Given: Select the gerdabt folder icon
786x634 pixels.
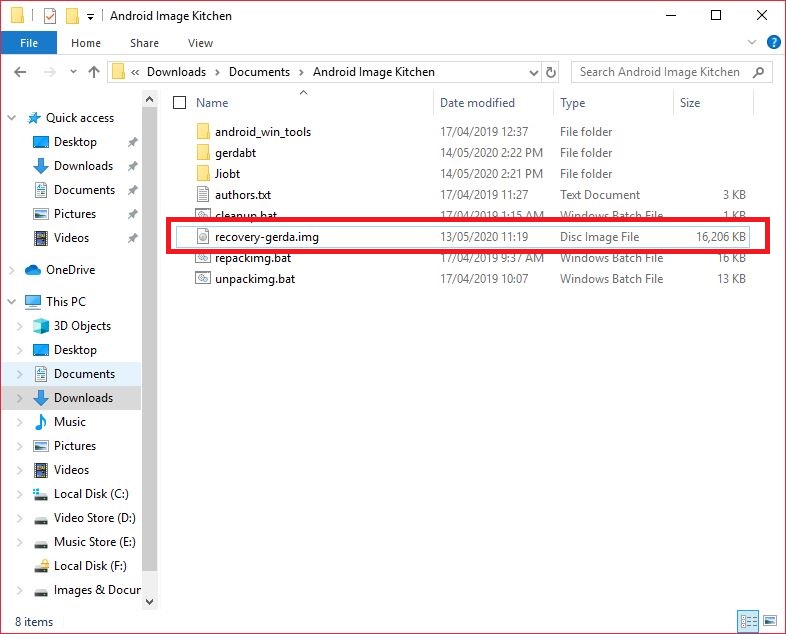Looking at the screenshot, I should pyautogui.click(x=203, y=152).
